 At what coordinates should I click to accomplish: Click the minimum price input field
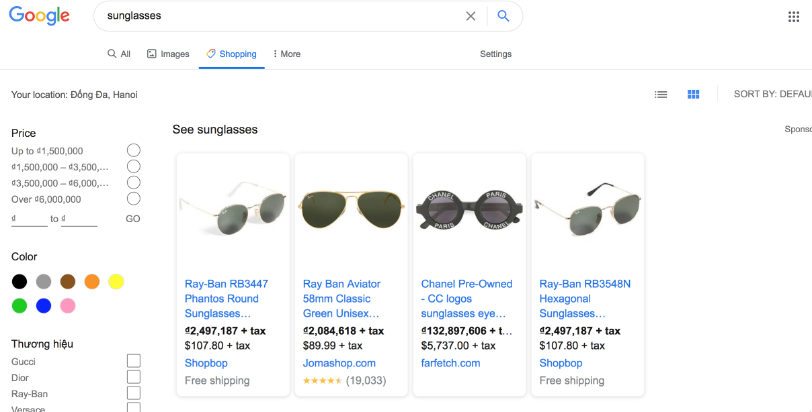(x=30, y=219)
